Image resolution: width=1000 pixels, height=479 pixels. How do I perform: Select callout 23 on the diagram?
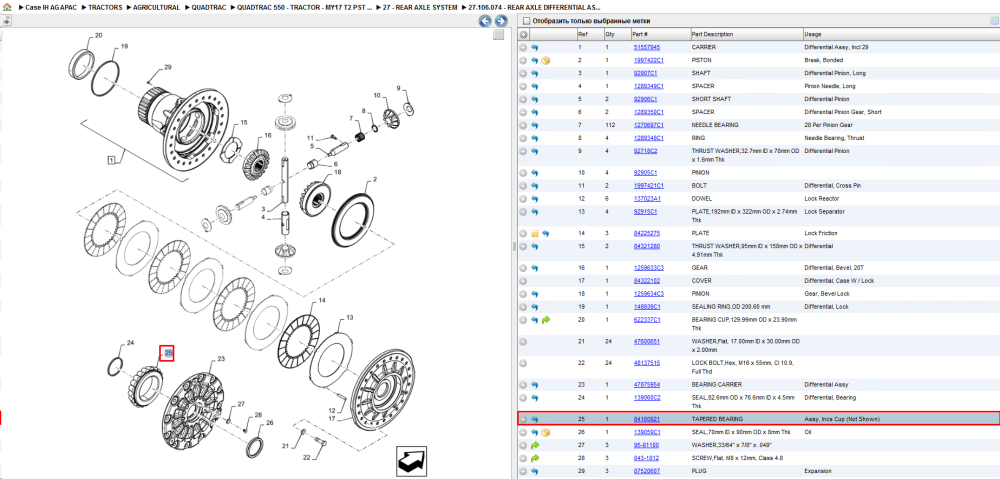221,359
